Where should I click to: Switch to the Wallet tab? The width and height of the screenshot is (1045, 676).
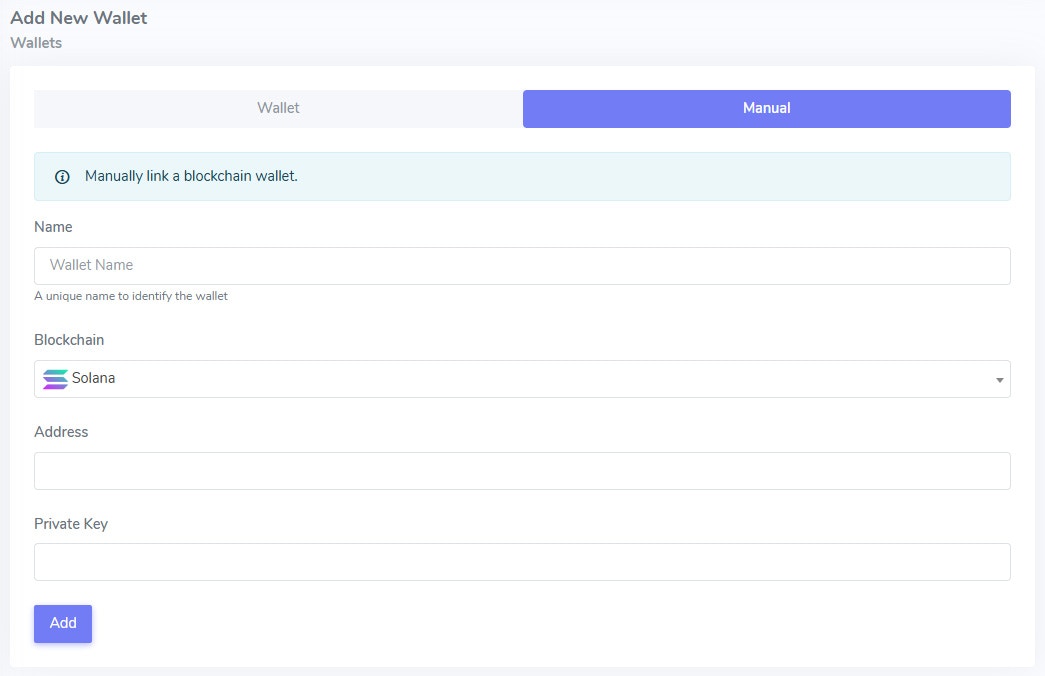278,109
